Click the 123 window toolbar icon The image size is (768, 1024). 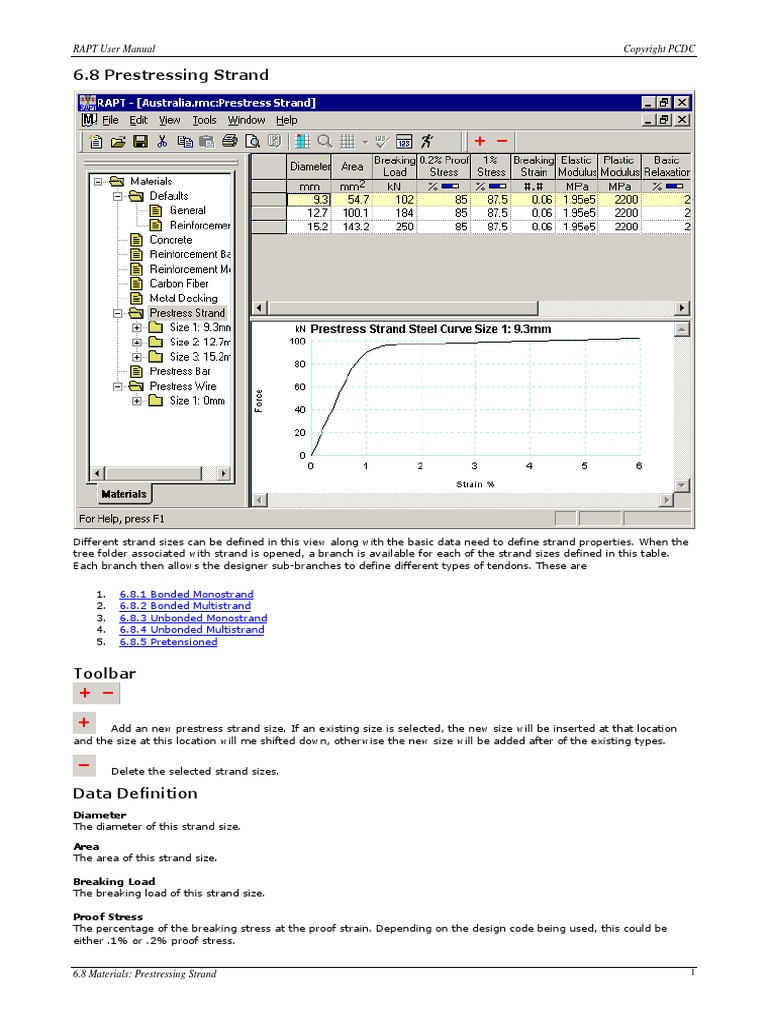(404, 141)
